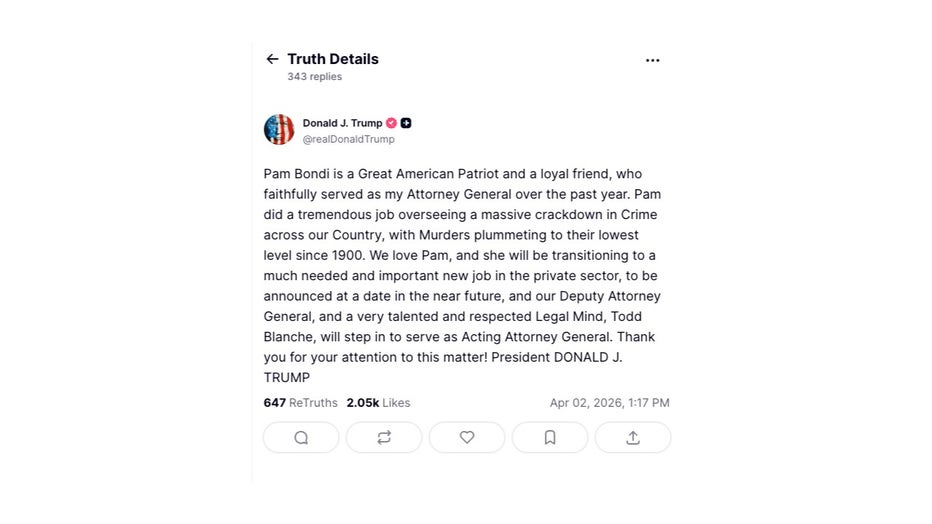Click the Truth Details header title
Viewport: 932px width, 524px height.
(332, 59)
